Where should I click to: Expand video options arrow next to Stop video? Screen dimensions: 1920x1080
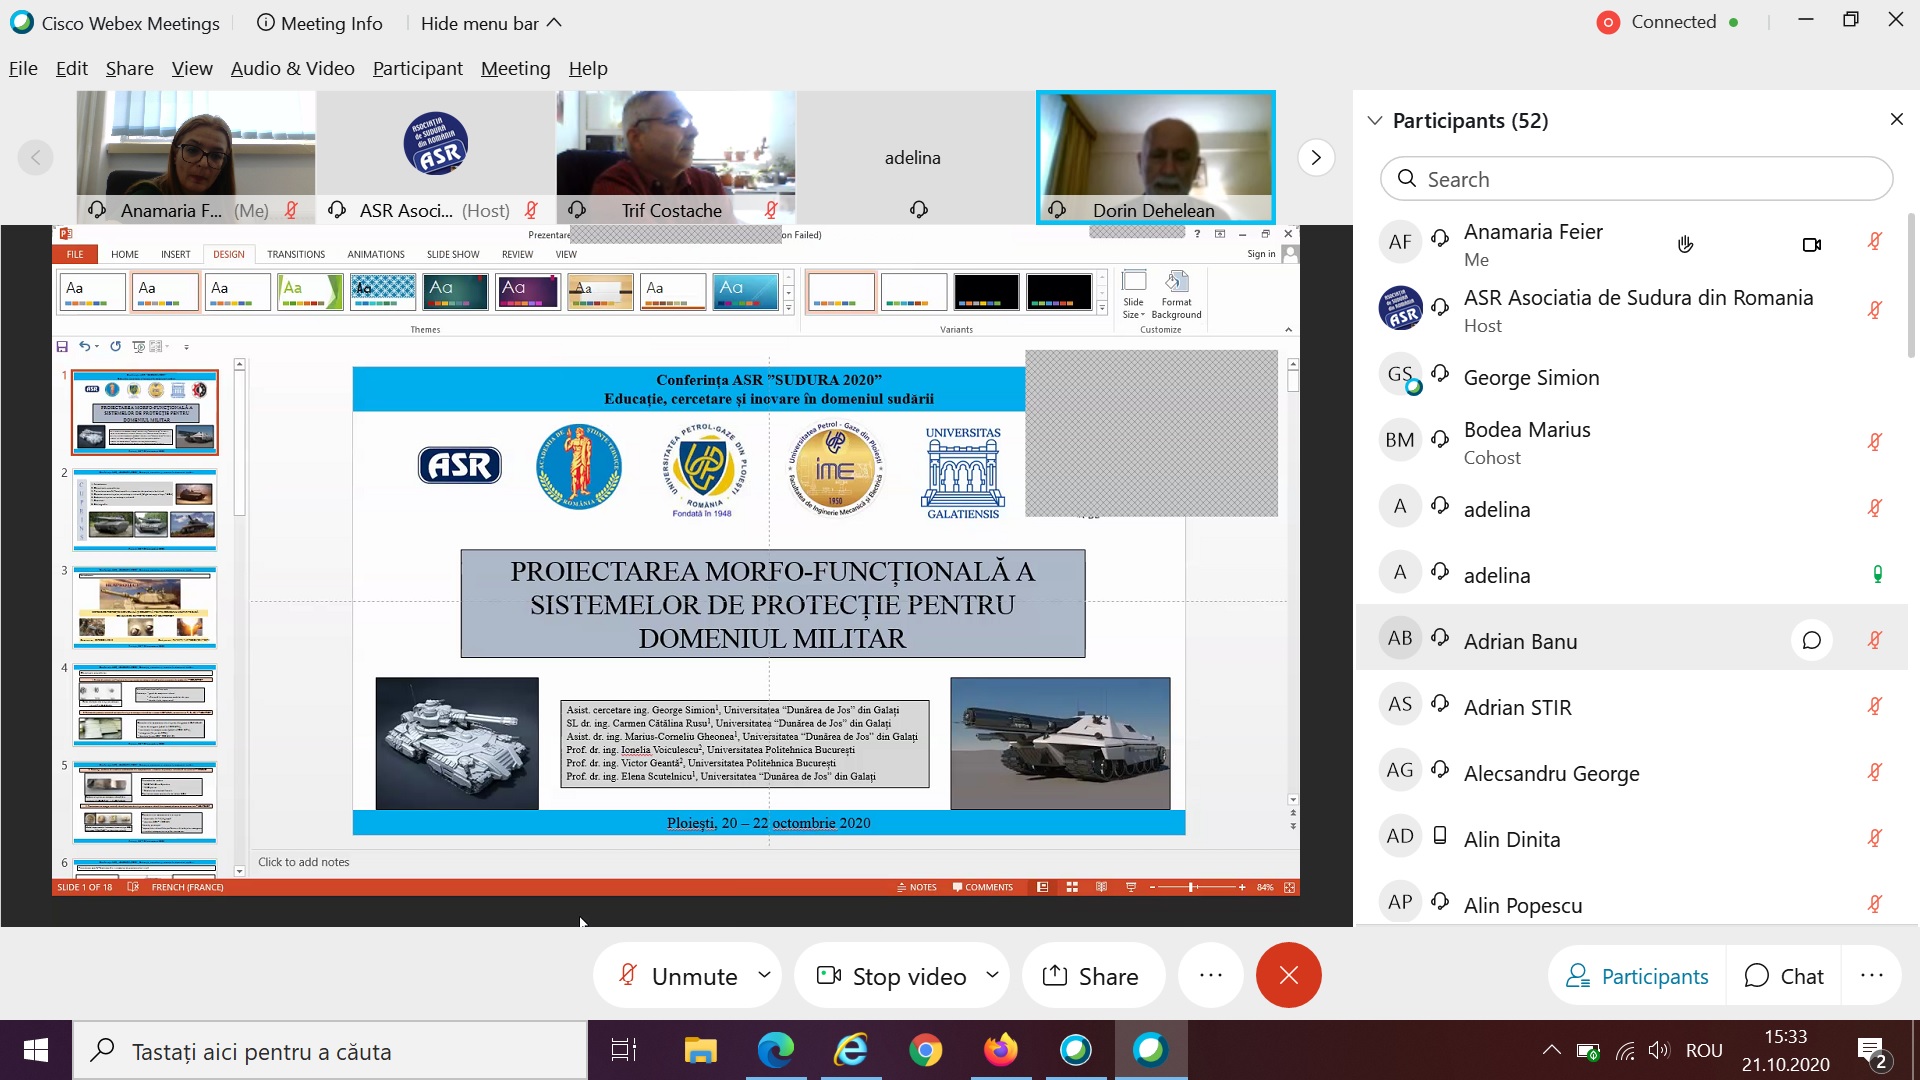pos(992,974)
